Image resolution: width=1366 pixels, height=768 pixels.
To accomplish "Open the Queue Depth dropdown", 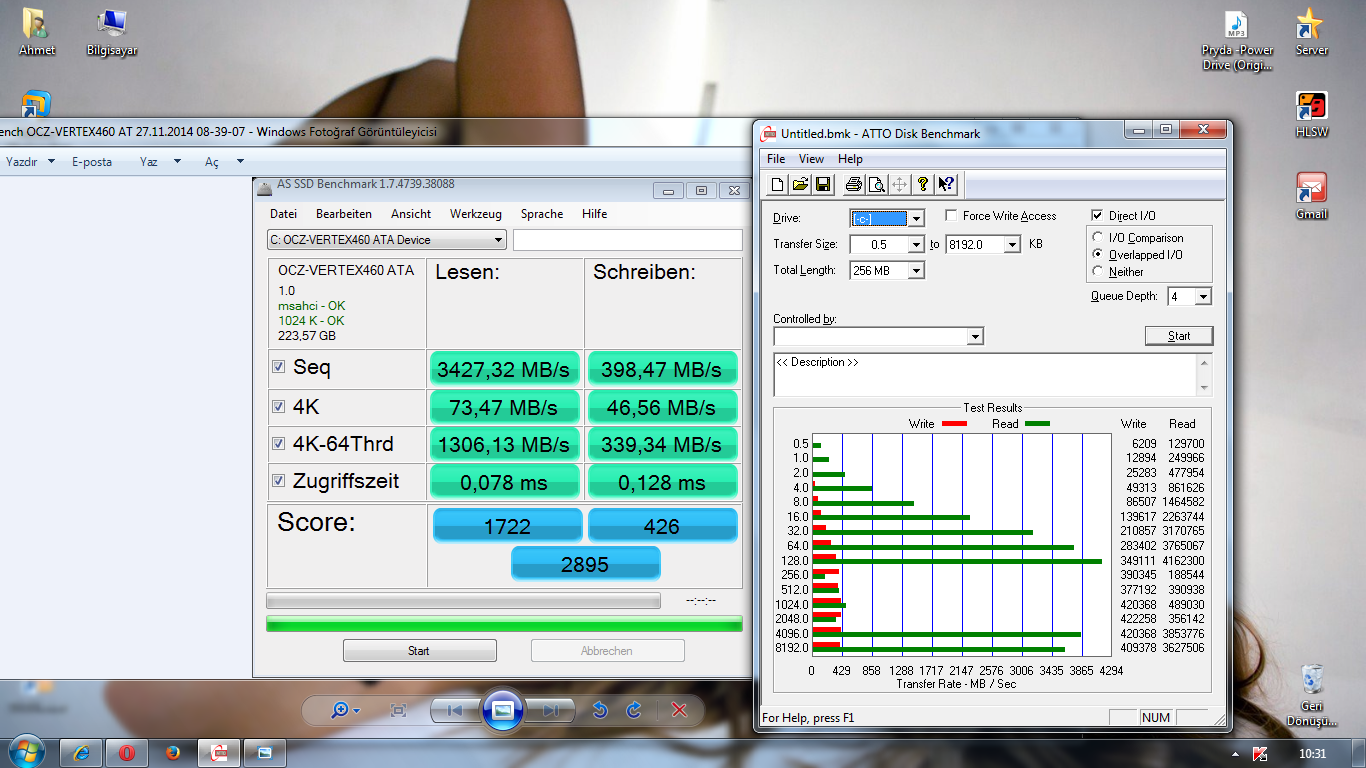I will 1203,296.
